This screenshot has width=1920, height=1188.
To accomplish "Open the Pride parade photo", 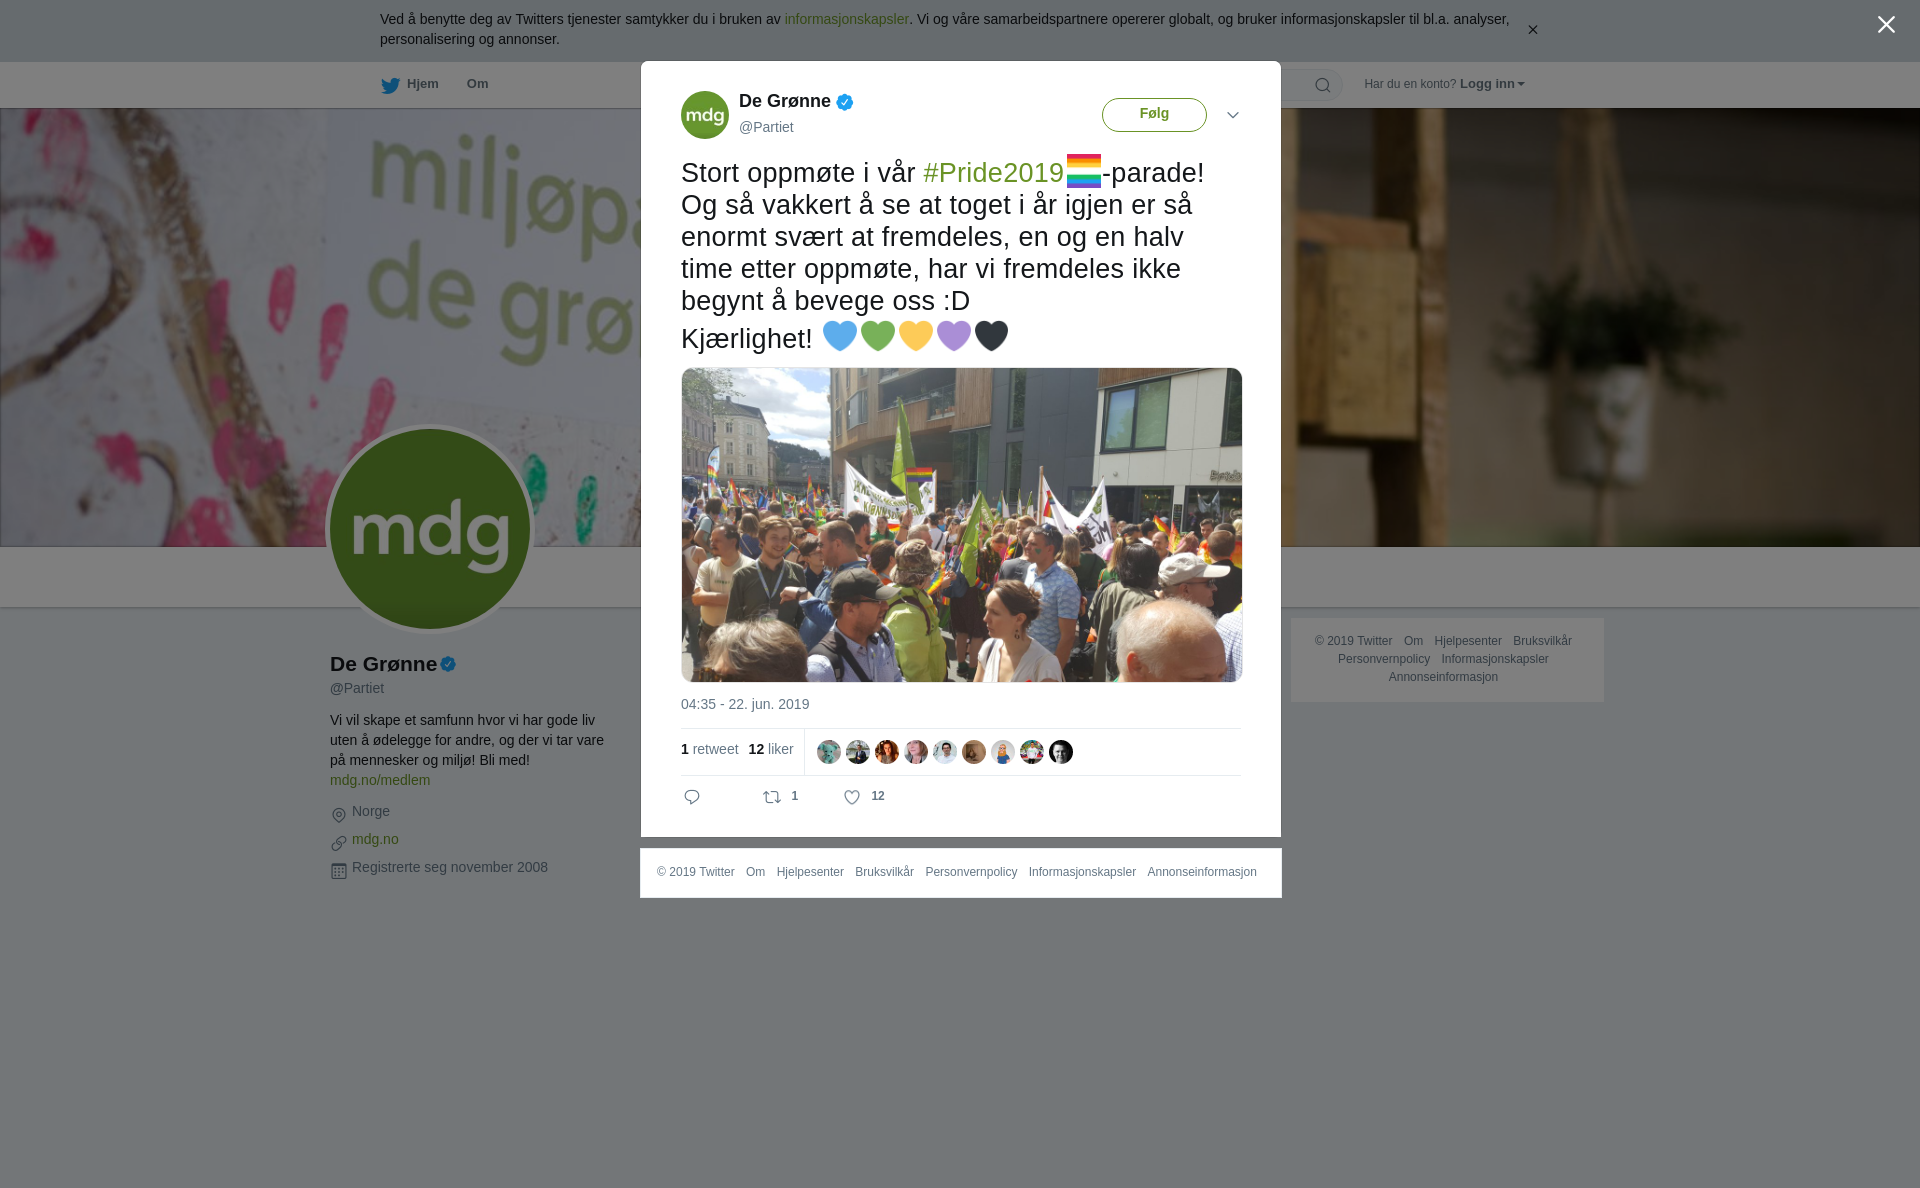I will [962, 525].
